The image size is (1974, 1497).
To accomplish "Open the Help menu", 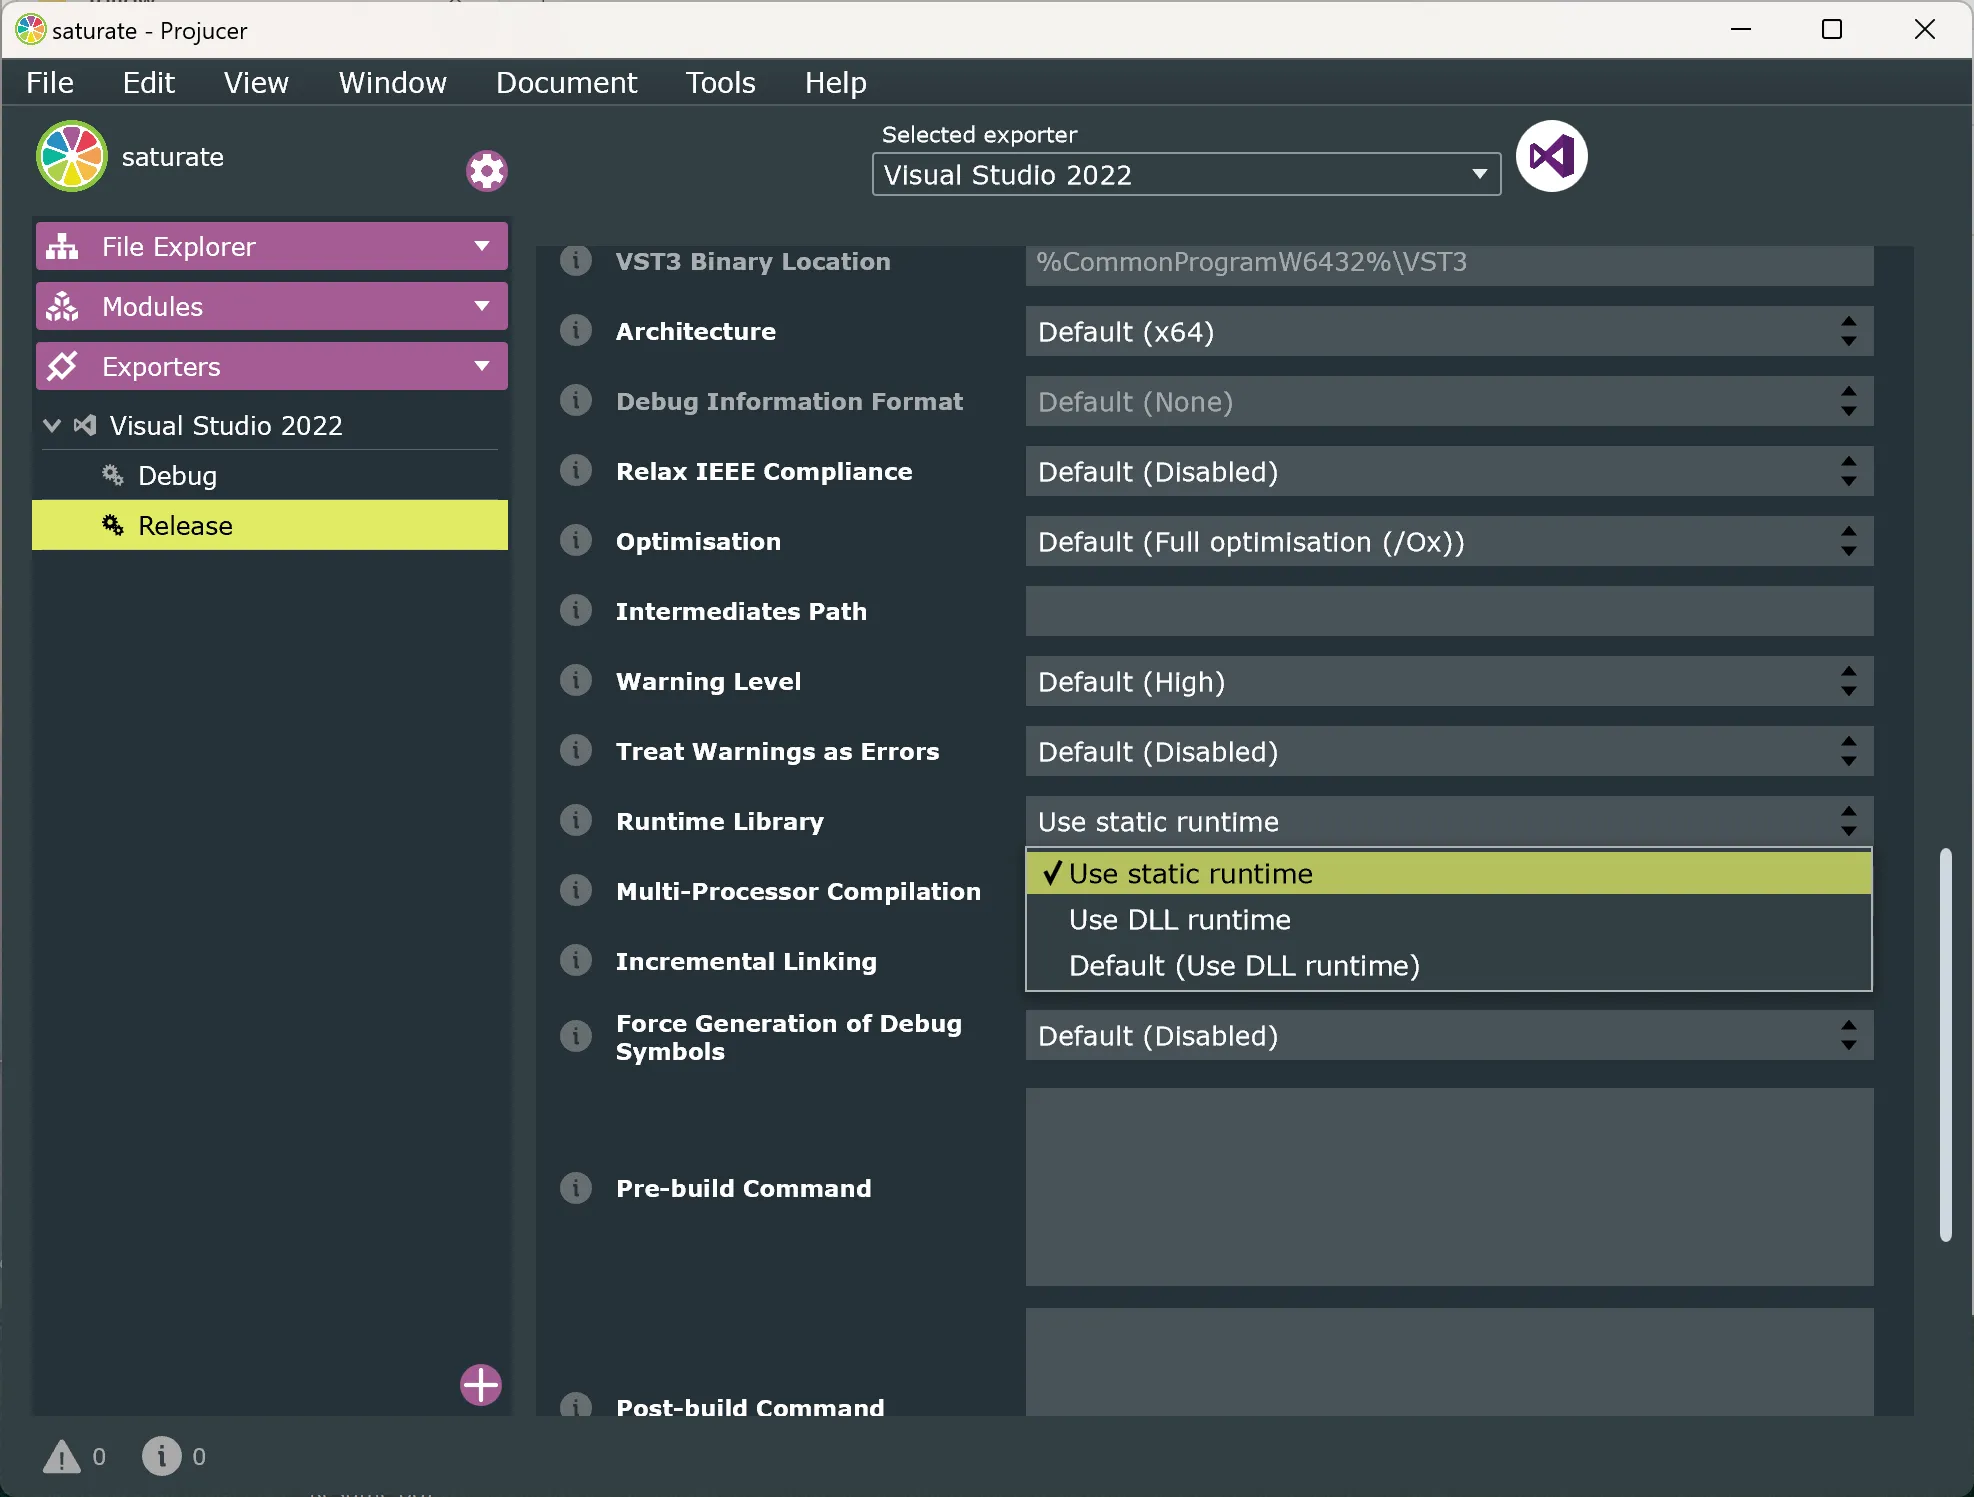I will click(x=835, y=82).
